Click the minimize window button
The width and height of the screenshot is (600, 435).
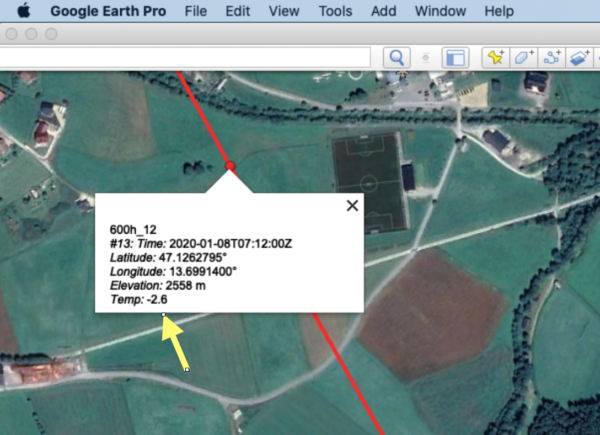pyautogui.click(x=31, y=34)
